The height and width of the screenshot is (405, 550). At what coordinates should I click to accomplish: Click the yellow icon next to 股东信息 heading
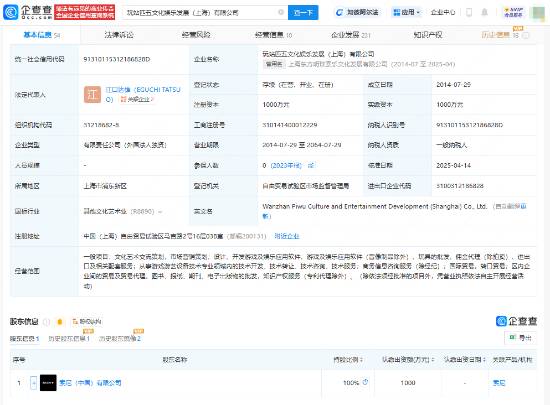click(x=60, y=322)
